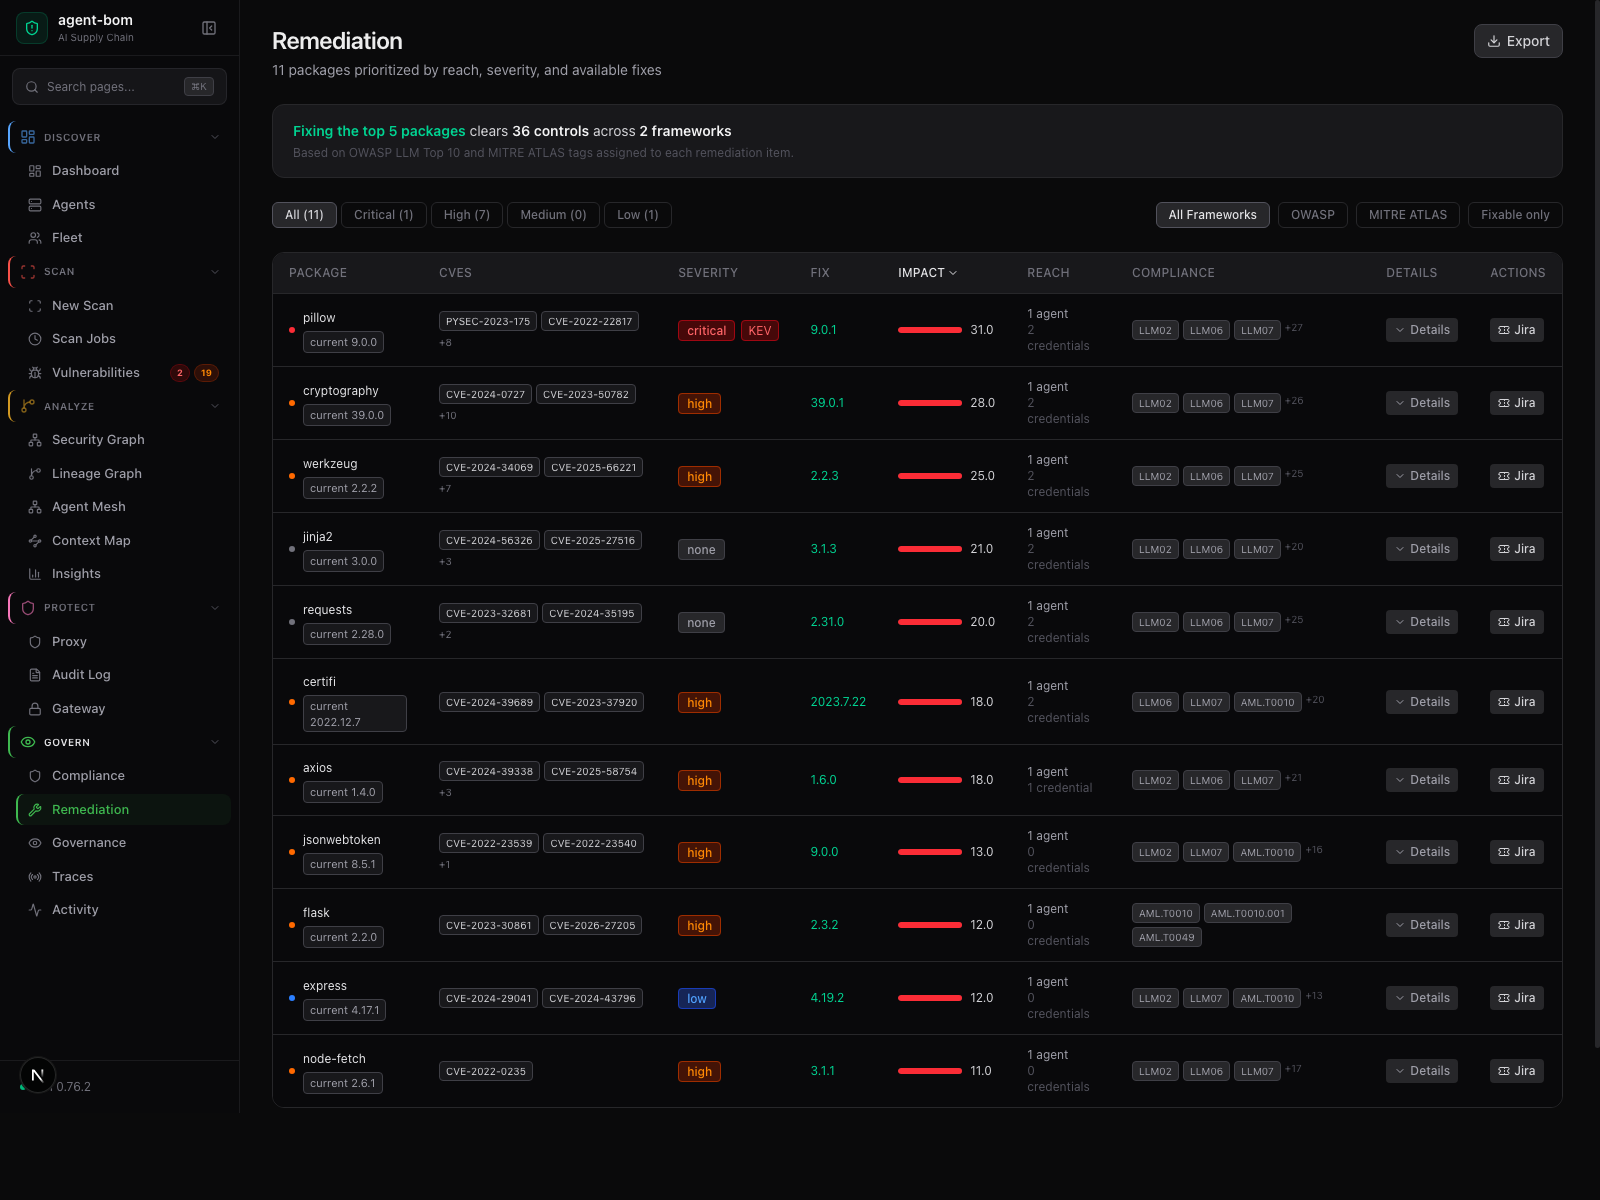The image size is (1600, 1200).
Task: Select the OWASP framework filter
Action: 1312,215
